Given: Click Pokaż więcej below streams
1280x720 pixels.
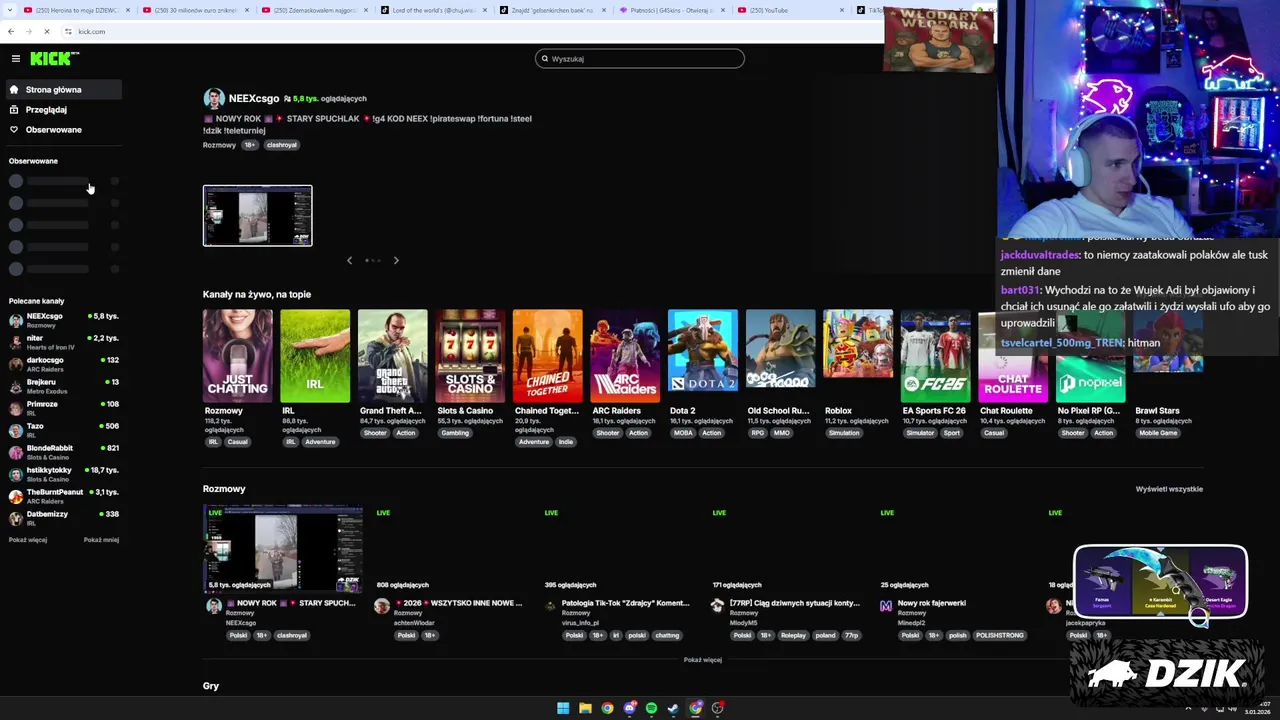Looking at the screenshot, I should 703,660.
